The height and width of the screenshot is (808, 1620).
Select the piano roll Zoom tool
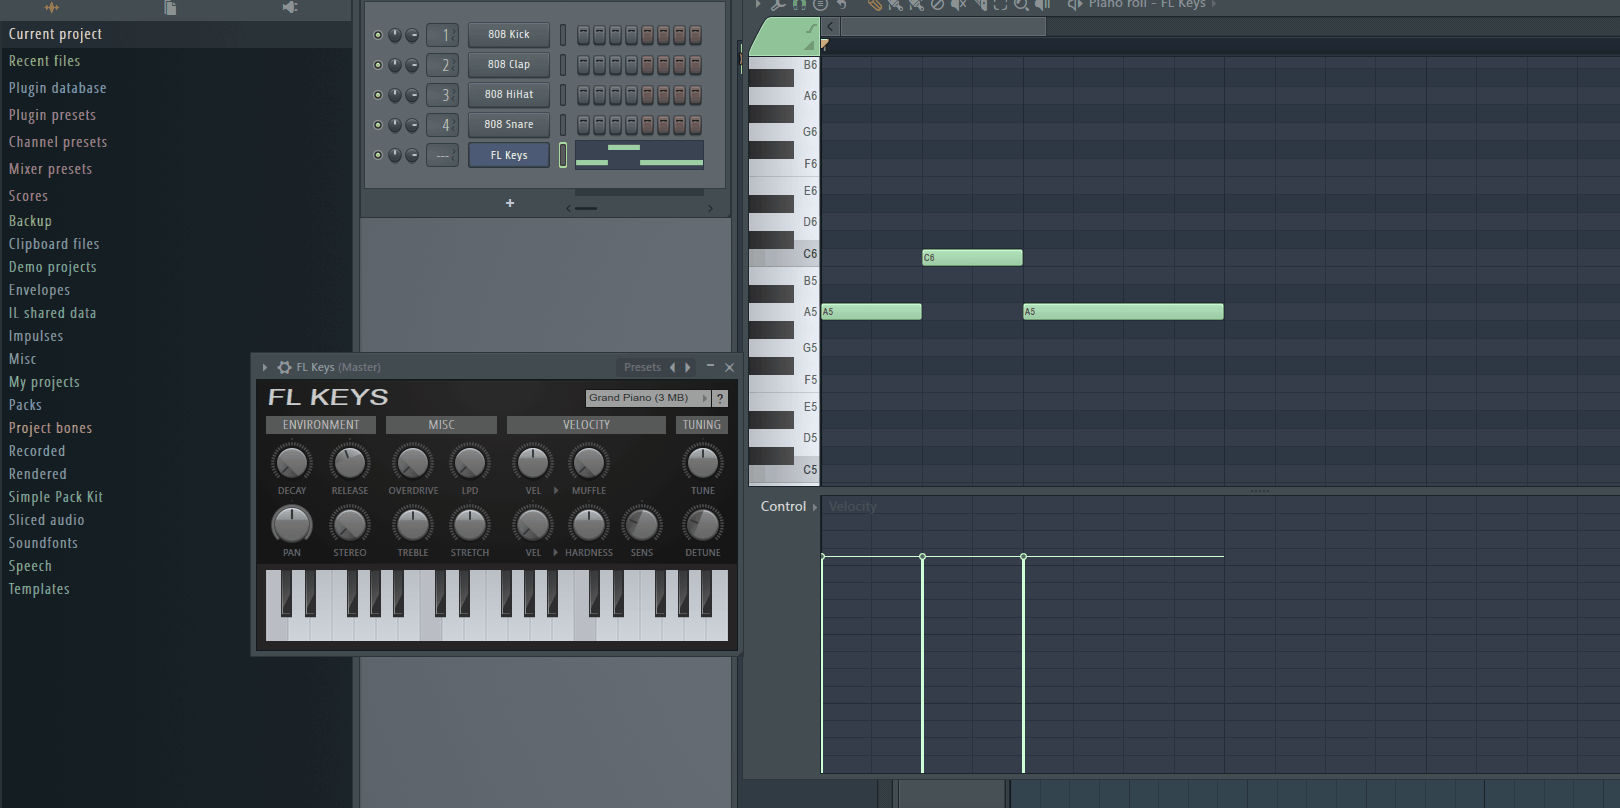point(1021,5)
